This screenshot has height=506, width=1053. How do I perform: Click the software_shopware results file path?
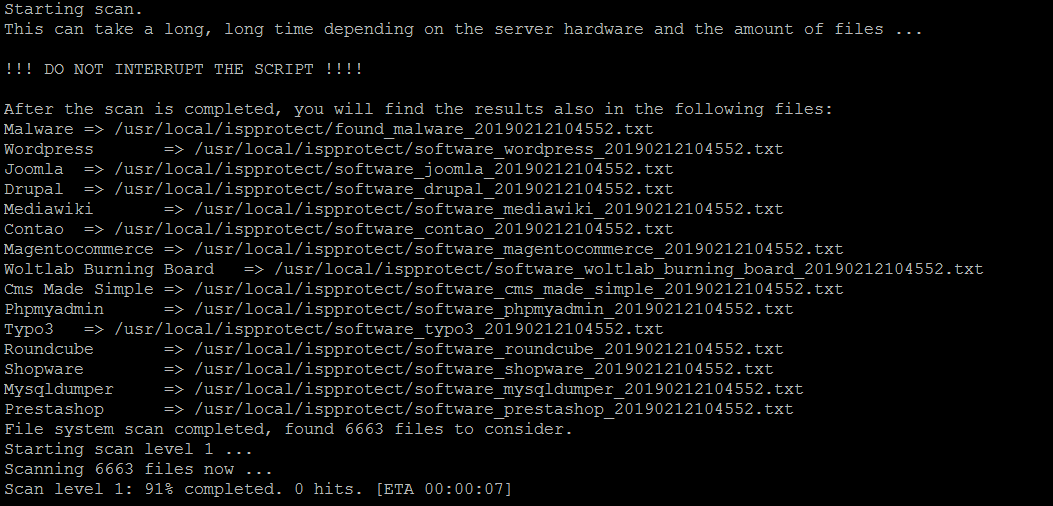coord(484,369)
